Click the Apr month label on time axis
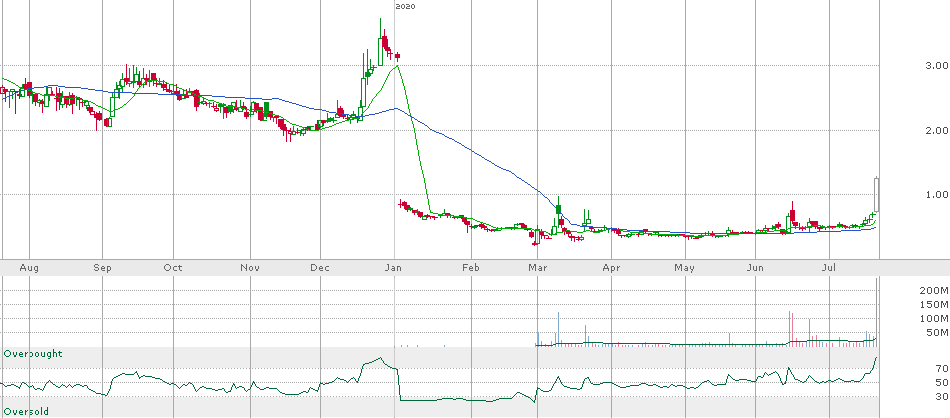Screen dimensions: 950x418 point(612,267)
